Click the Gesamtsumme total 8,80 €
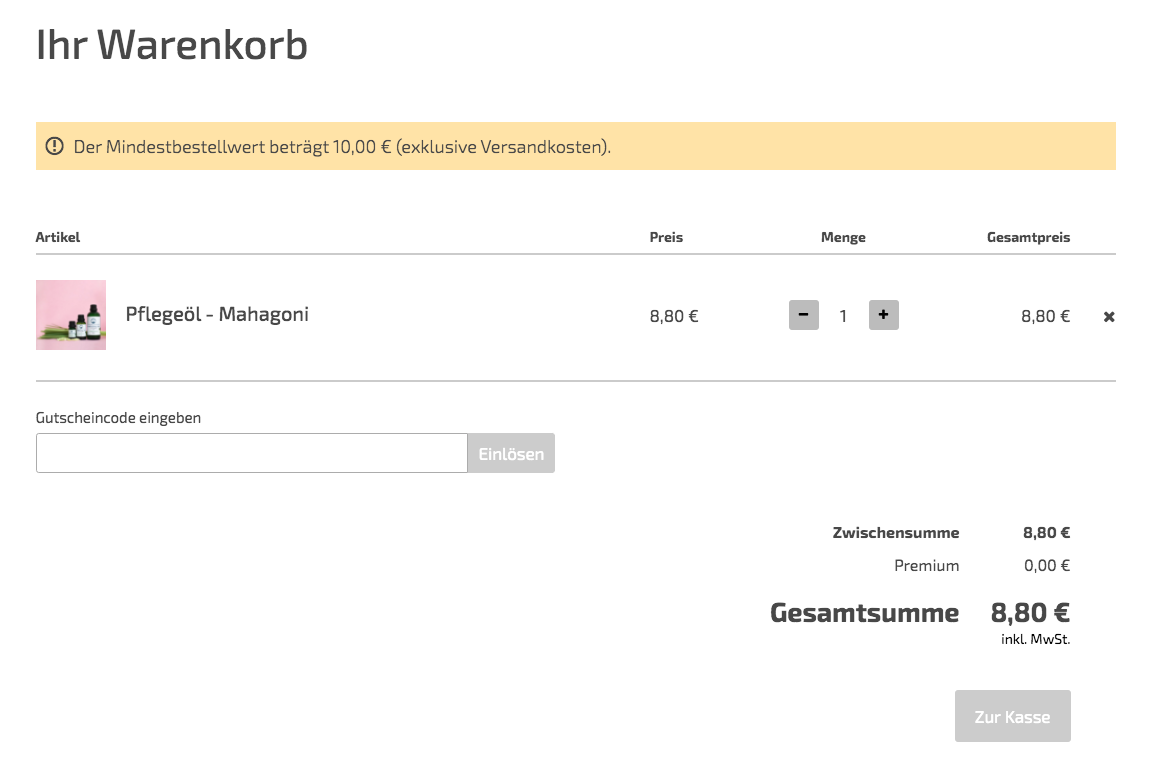The height and width of the screenshot is (763, 1171). pos(1031,613)
